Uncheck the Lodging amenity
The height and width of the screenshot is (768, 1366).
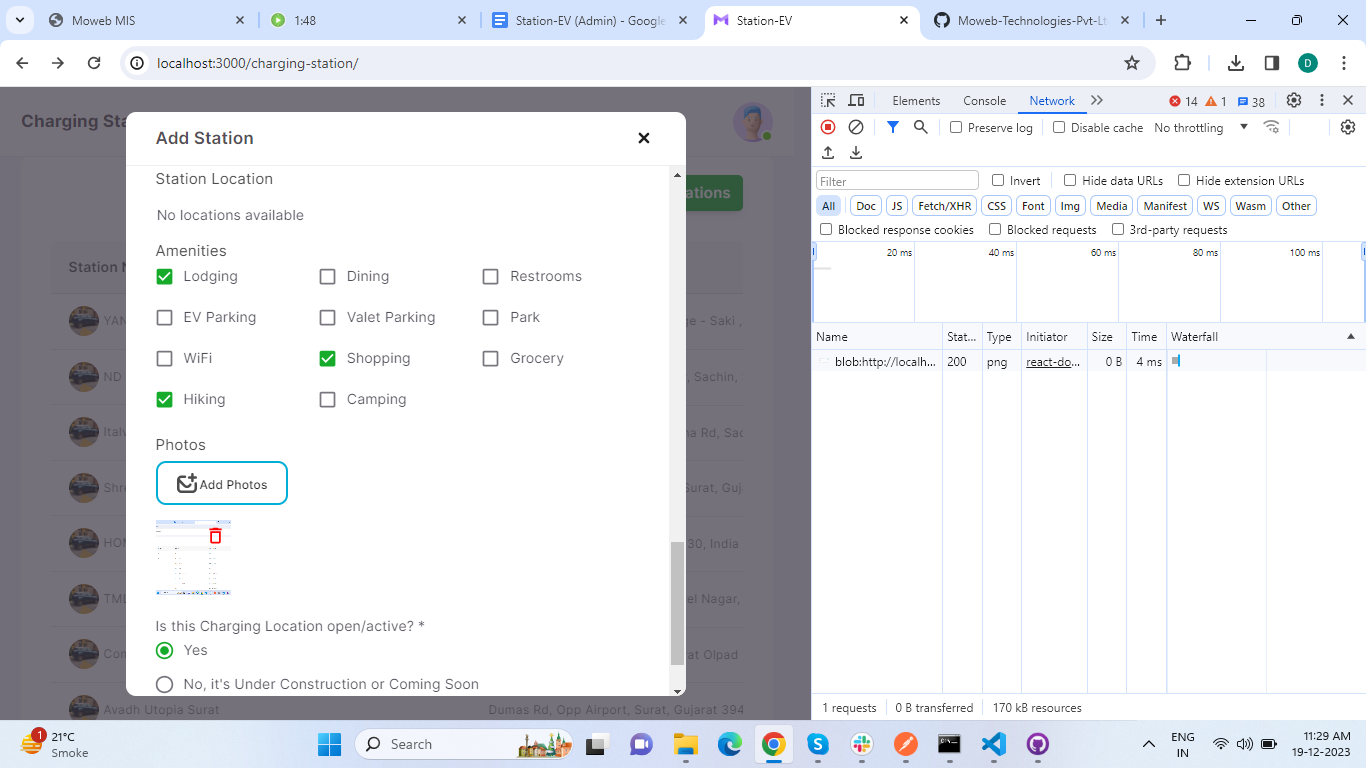165,277
